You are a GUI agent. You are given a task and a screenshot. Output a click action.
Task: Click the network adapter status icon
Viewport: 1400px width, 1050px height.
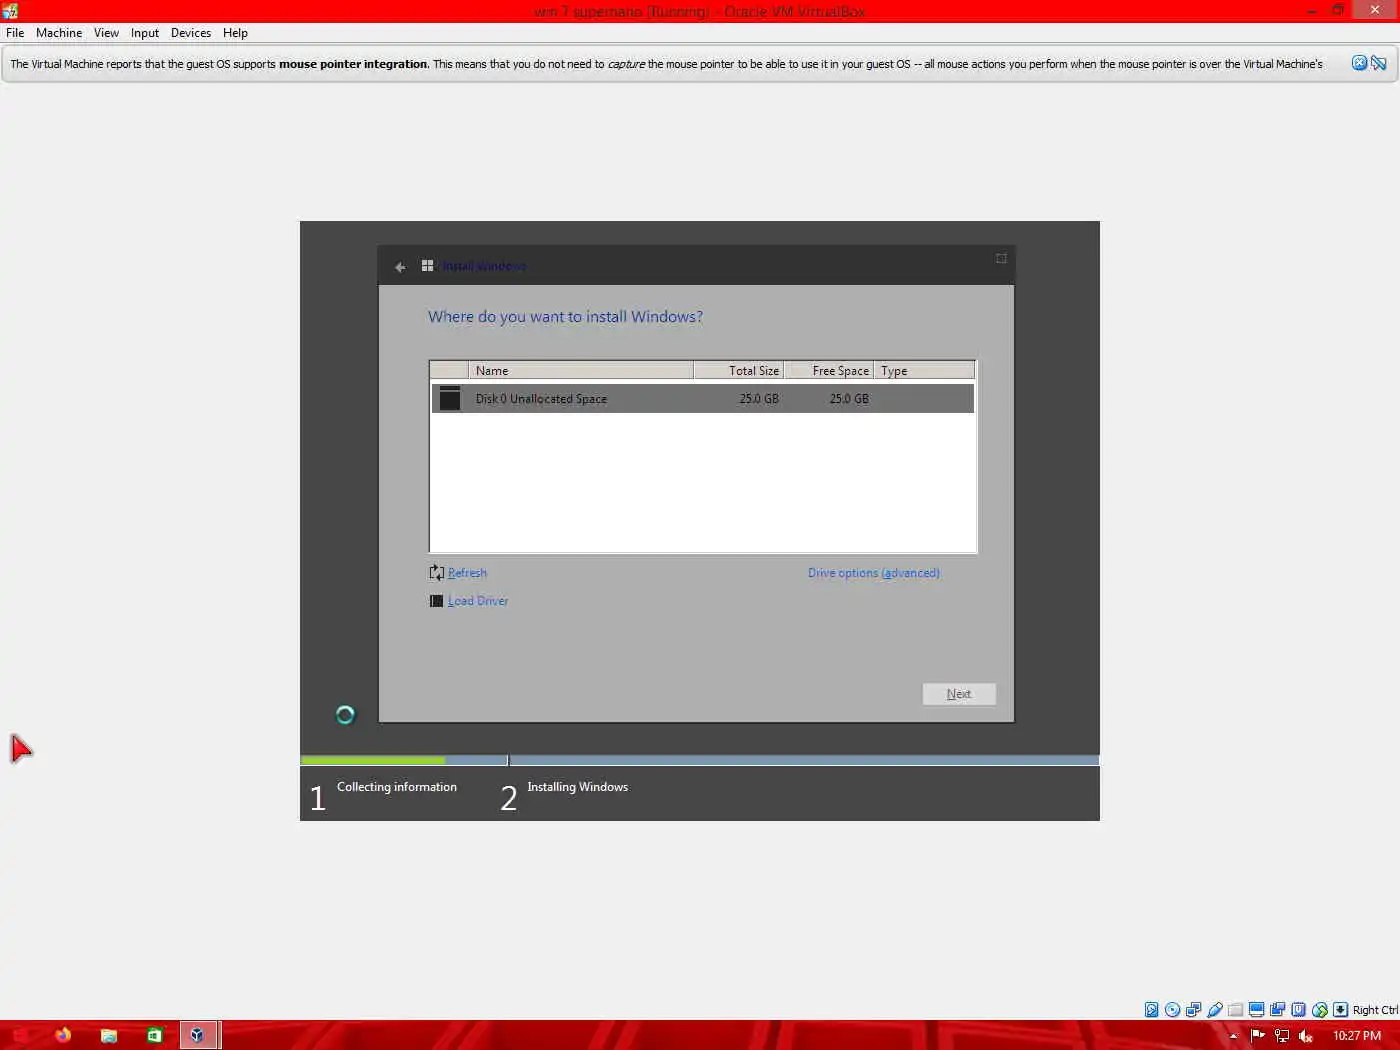click(x=1193, y=1010)
